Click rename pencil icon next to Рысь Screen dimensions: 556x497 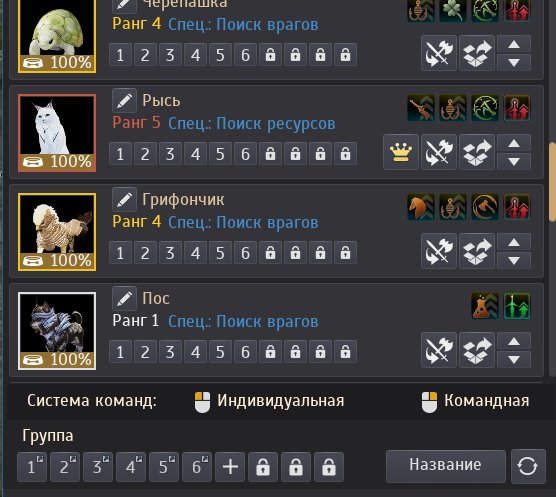pyautogui.click(x=124, y=101)
